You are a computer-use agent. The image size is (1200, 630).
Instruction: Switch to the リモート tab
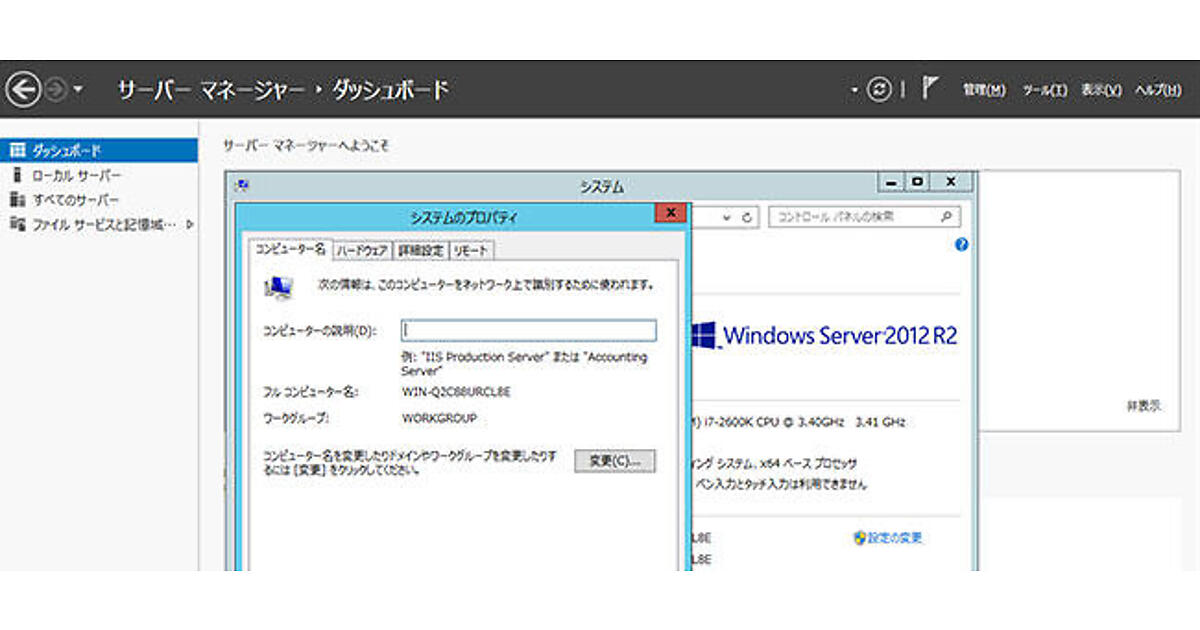tap(470, 250)
